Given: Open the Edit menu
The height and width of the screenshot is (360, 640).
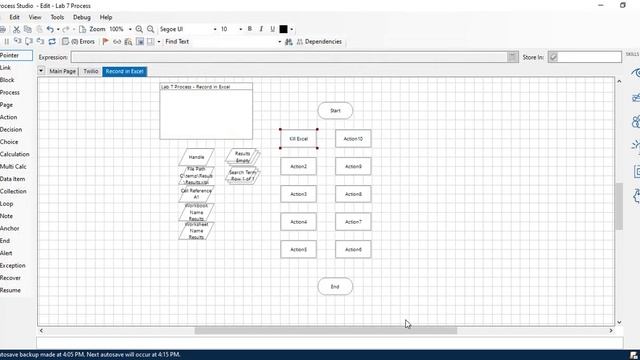Looking at the screenshot, I should coord(14,17).
